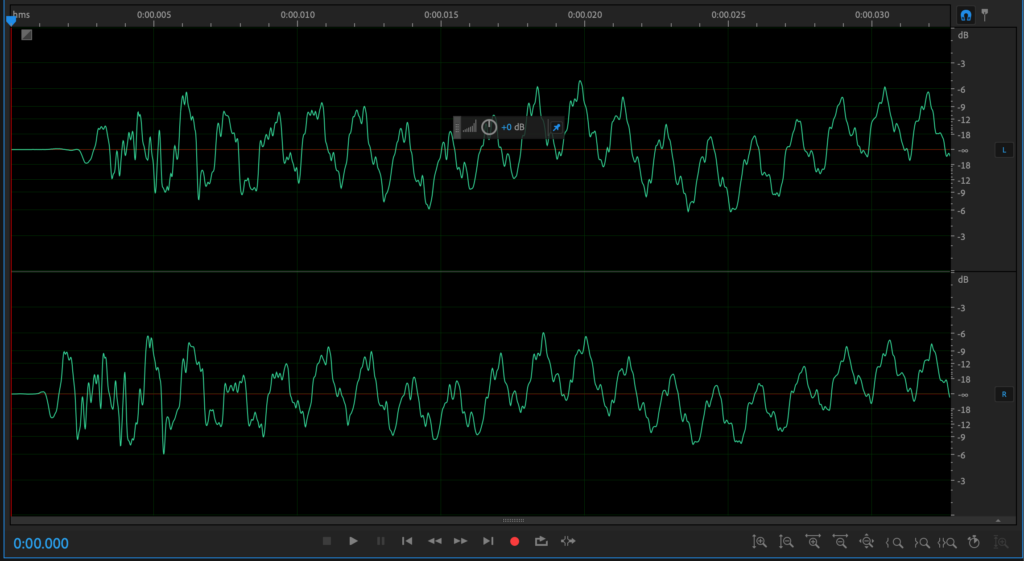This screenshot has width=1024, height=561.
Task: Click the HUD volume gain knob
Action: click(489, 127)
